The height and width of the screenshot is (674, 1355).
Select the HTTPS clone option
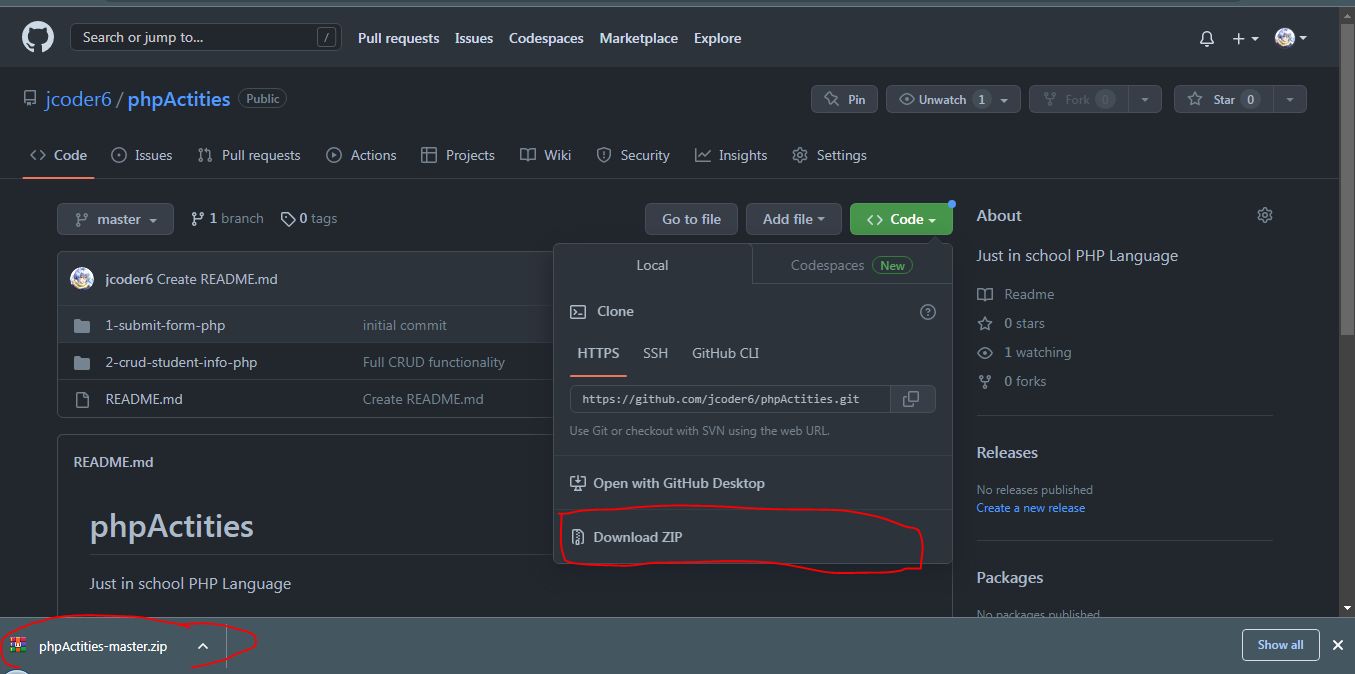[x=598, y=353]
